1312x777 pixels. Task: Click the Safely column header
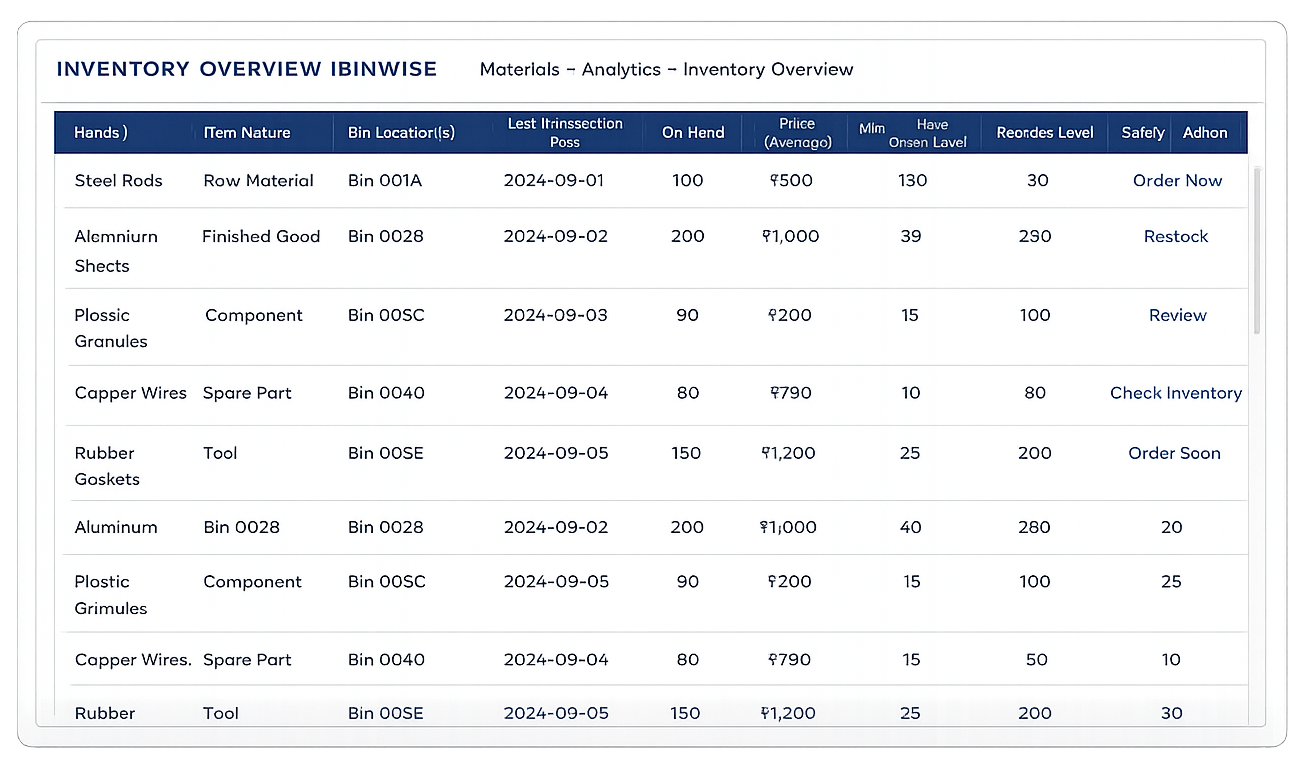(x=1142, y=133)
